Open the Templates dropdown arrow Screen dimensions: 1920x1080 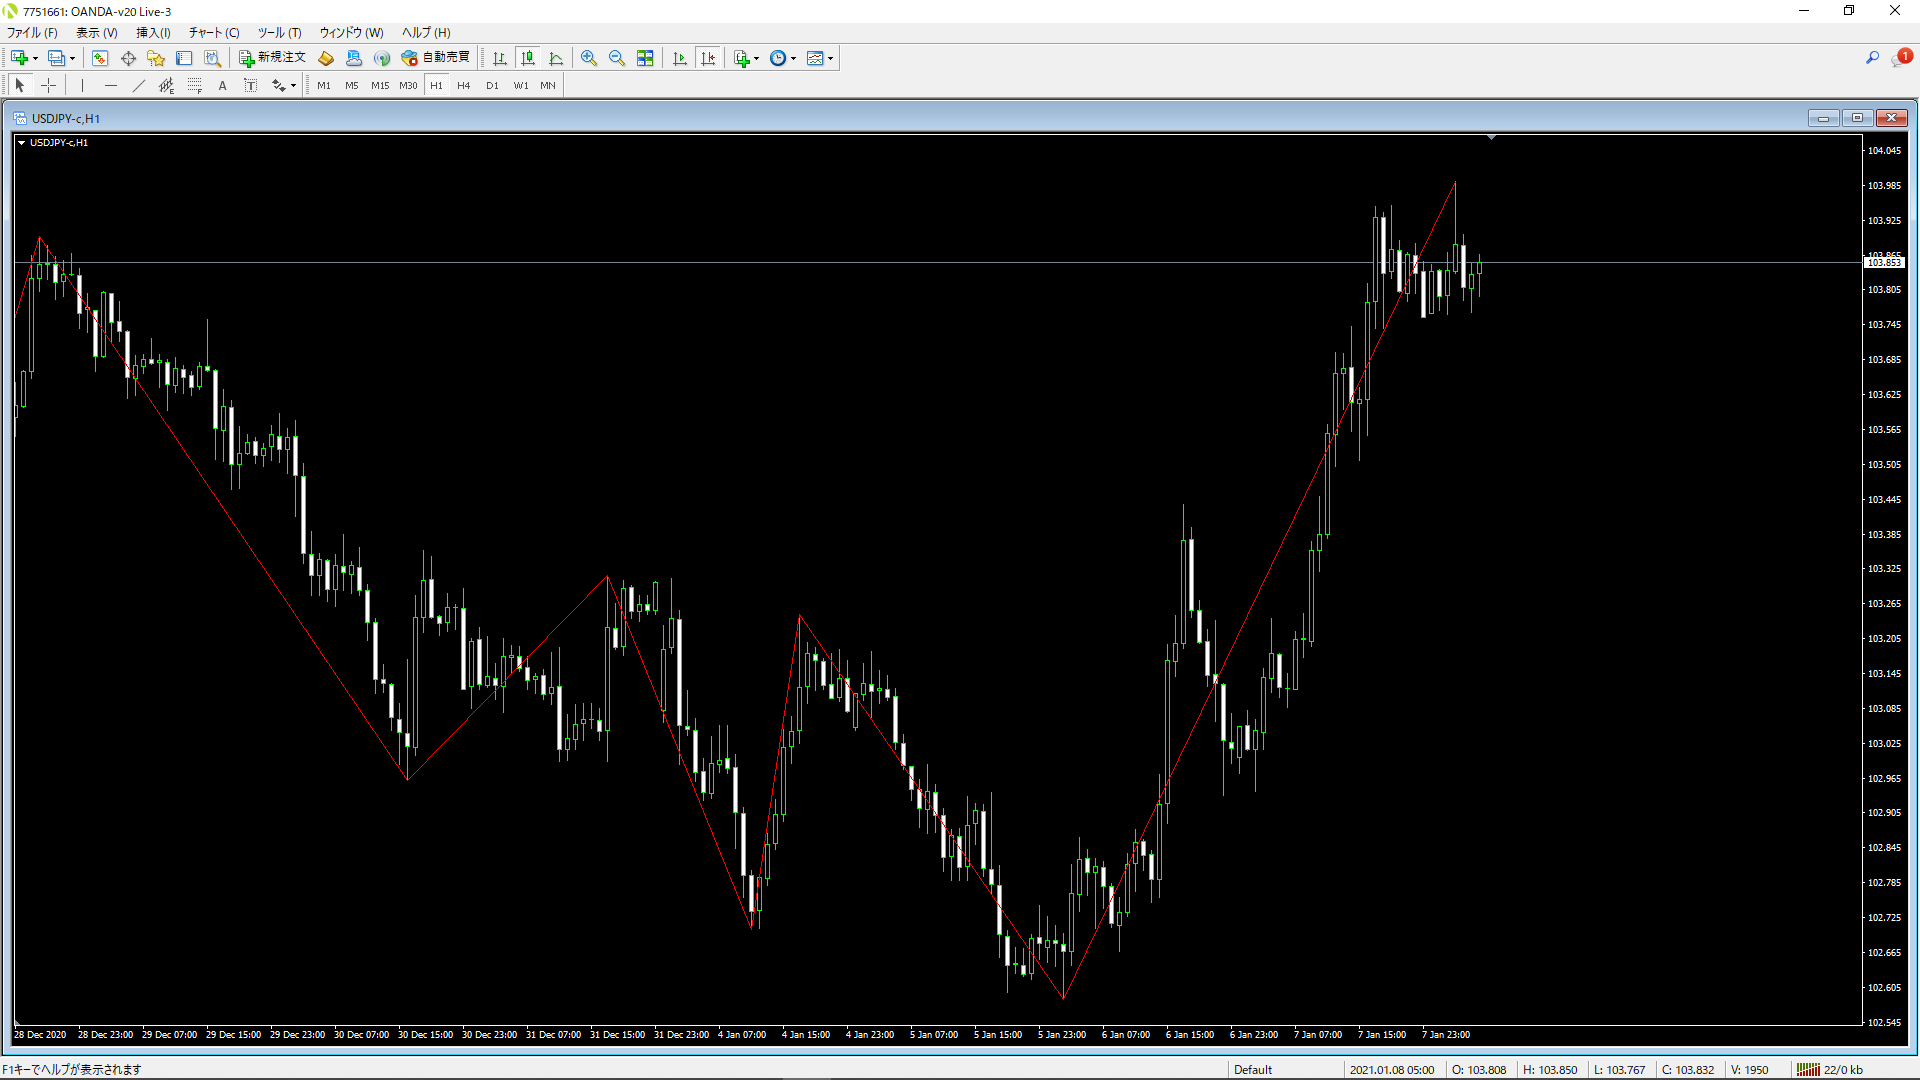pos(831,58)
